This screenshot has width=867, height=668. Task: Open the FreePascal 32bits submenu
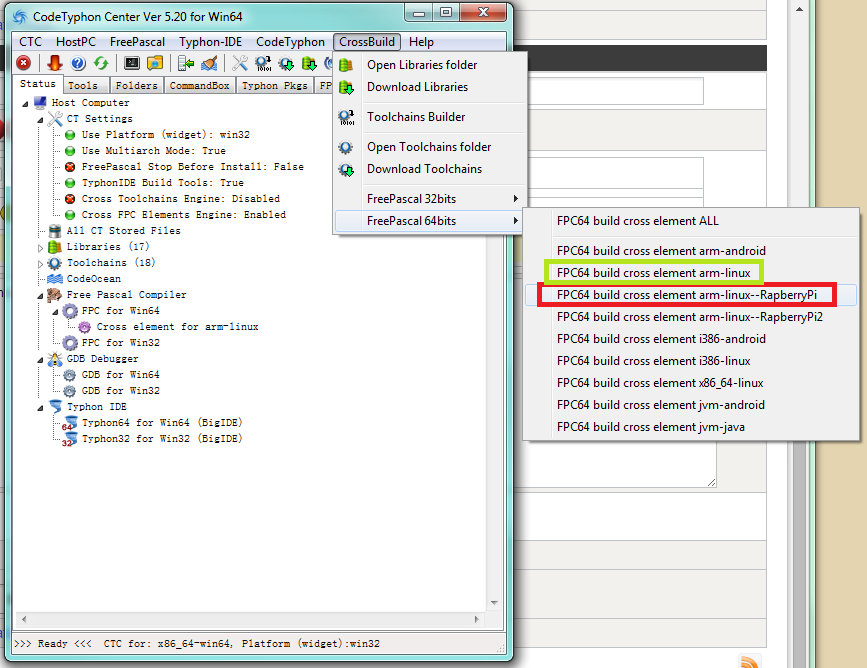[430, 199]
